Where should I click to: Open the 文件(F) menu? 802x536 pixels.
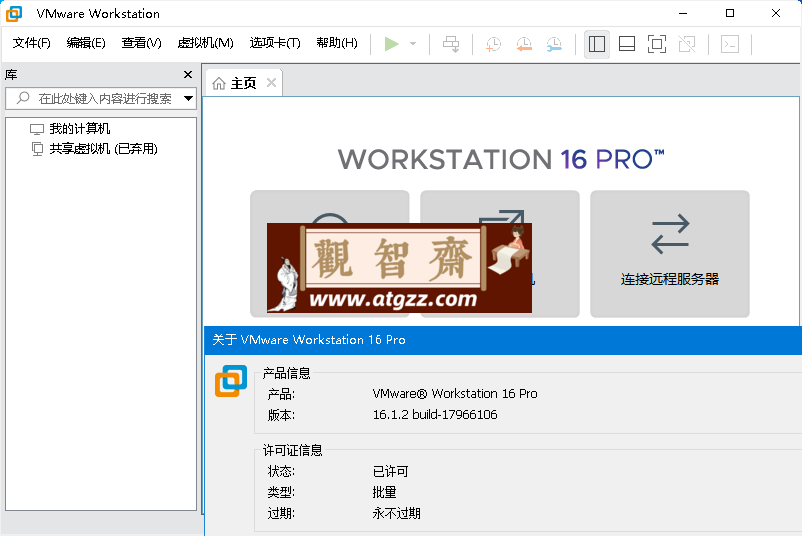coord(32,43)
